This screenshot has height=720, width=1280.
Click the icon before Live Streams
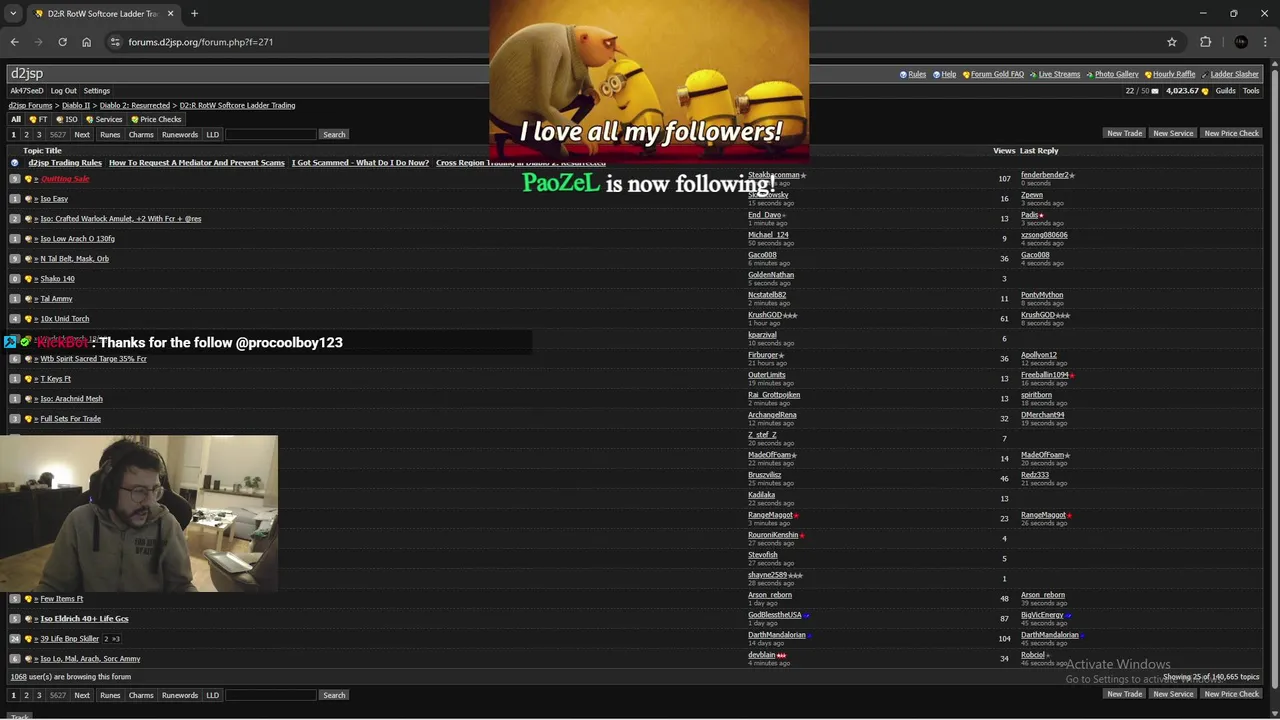pyautogui.click(x=1034, y=74)
